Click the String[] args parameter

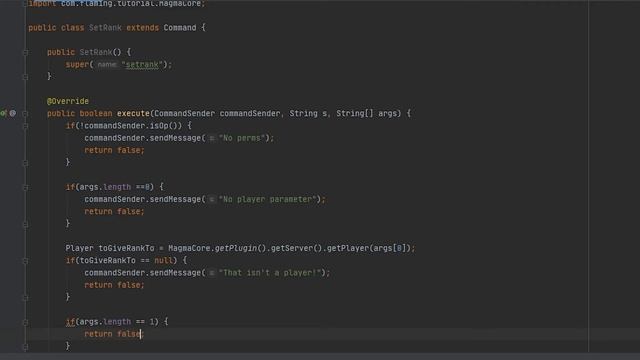(x=368, y=113)
